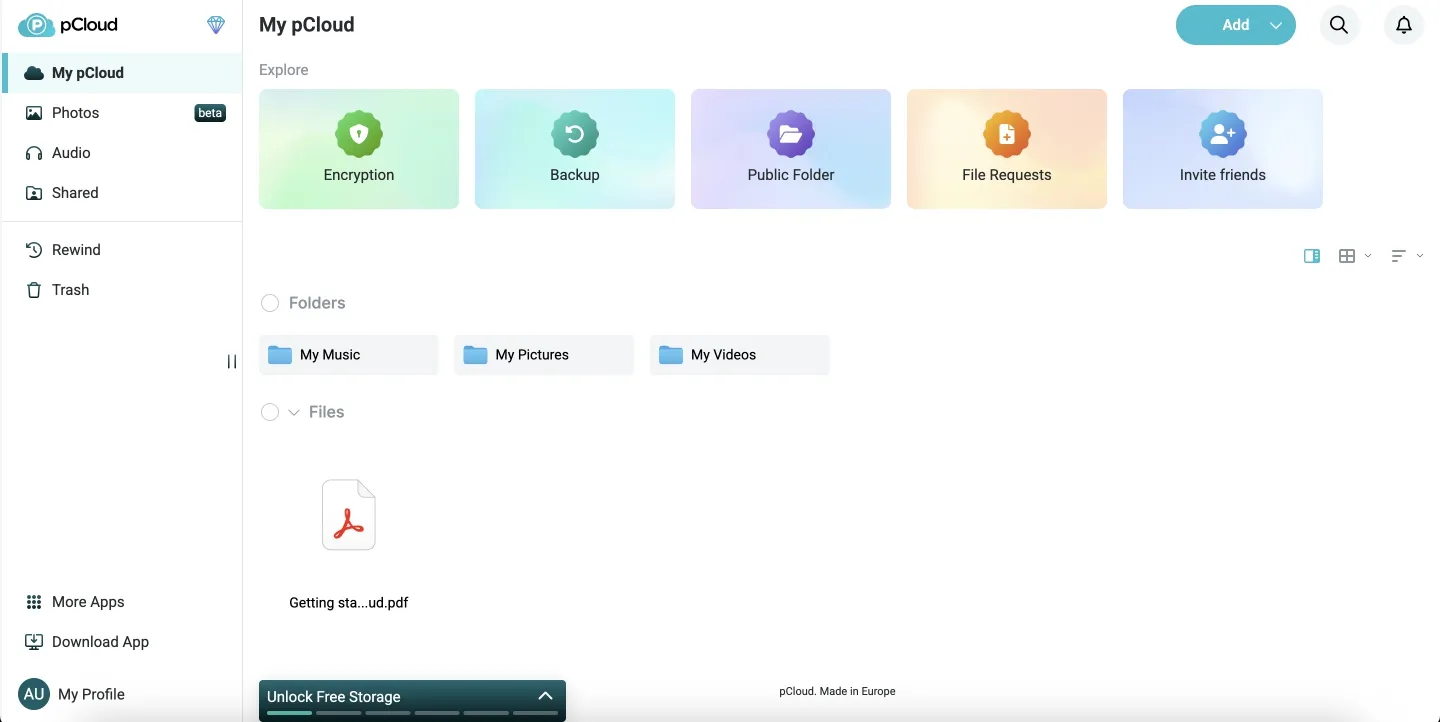1440x722 pixels.
Task: Select the Folders checkbox
Action: coord(270,303)
